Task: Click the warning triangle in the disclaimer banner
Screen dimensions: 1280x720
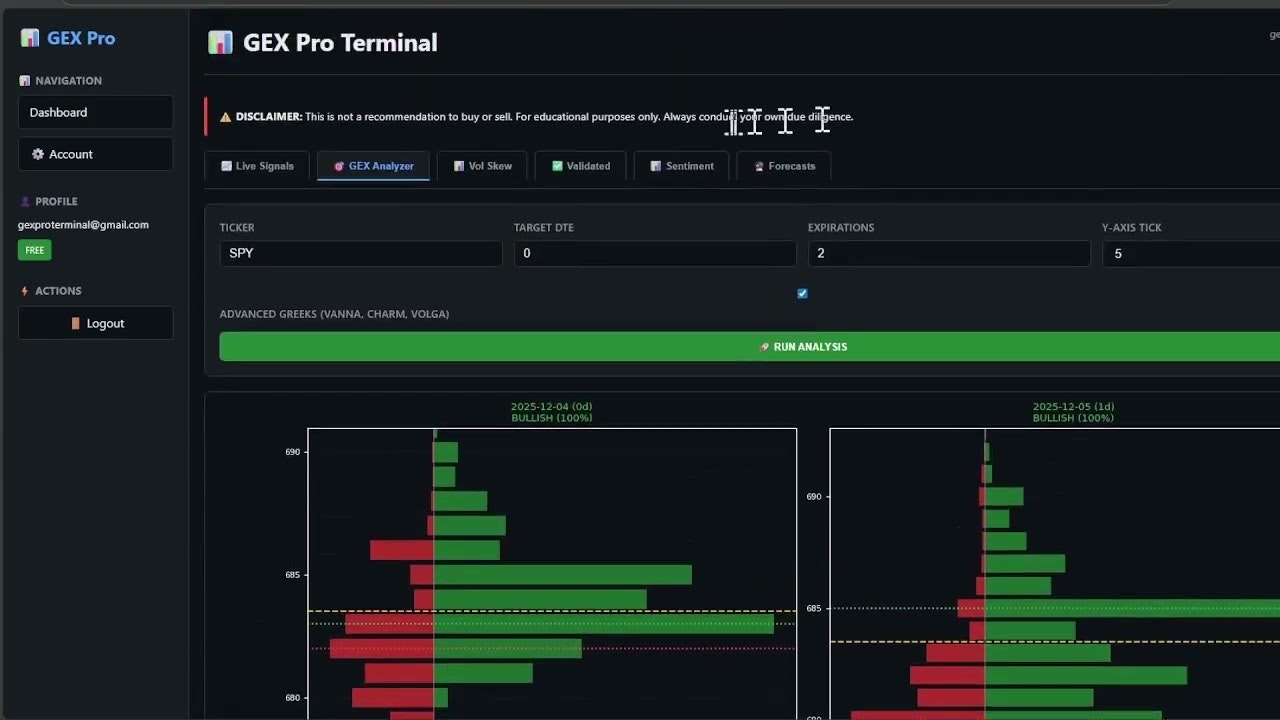Action: 227,116
